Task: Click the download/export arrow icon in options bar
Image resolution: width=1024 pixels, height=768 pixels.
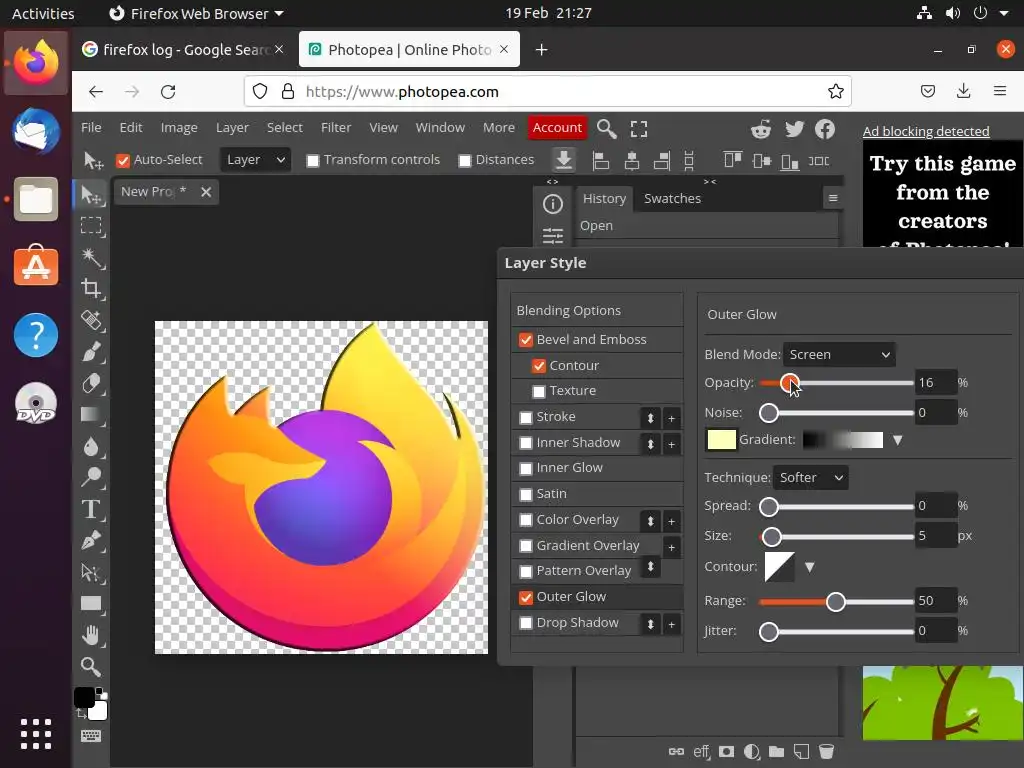Action: 564,160
